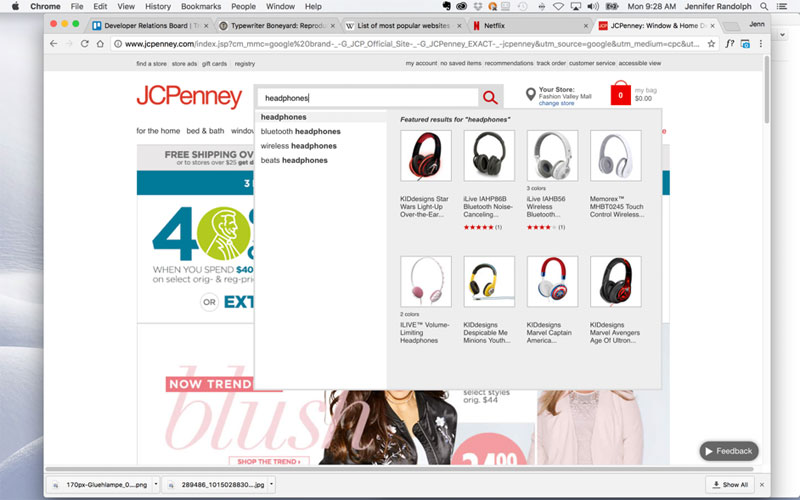Screen dimensions: 800x500
Task: Click the JCPenney logo
Action: (189, 96)
